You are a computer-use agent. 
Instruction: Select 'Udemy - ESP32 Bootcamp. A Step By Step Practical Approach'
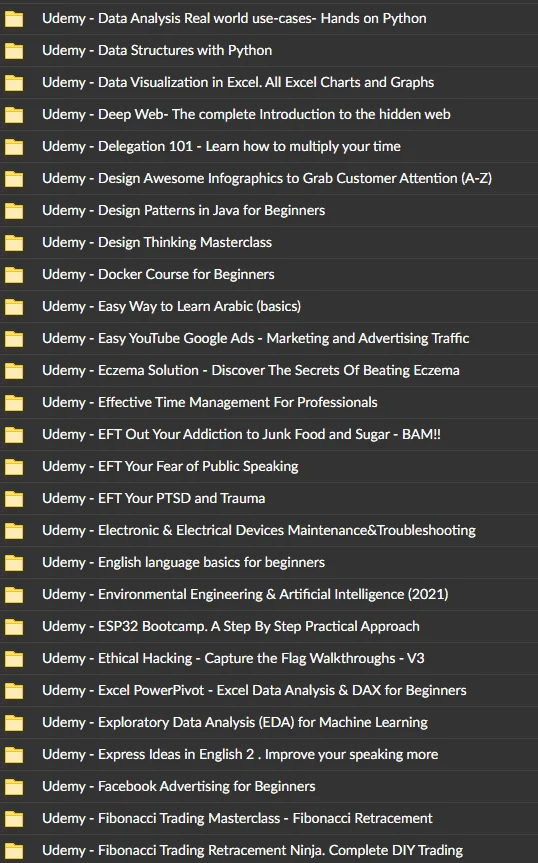(230, 626)
